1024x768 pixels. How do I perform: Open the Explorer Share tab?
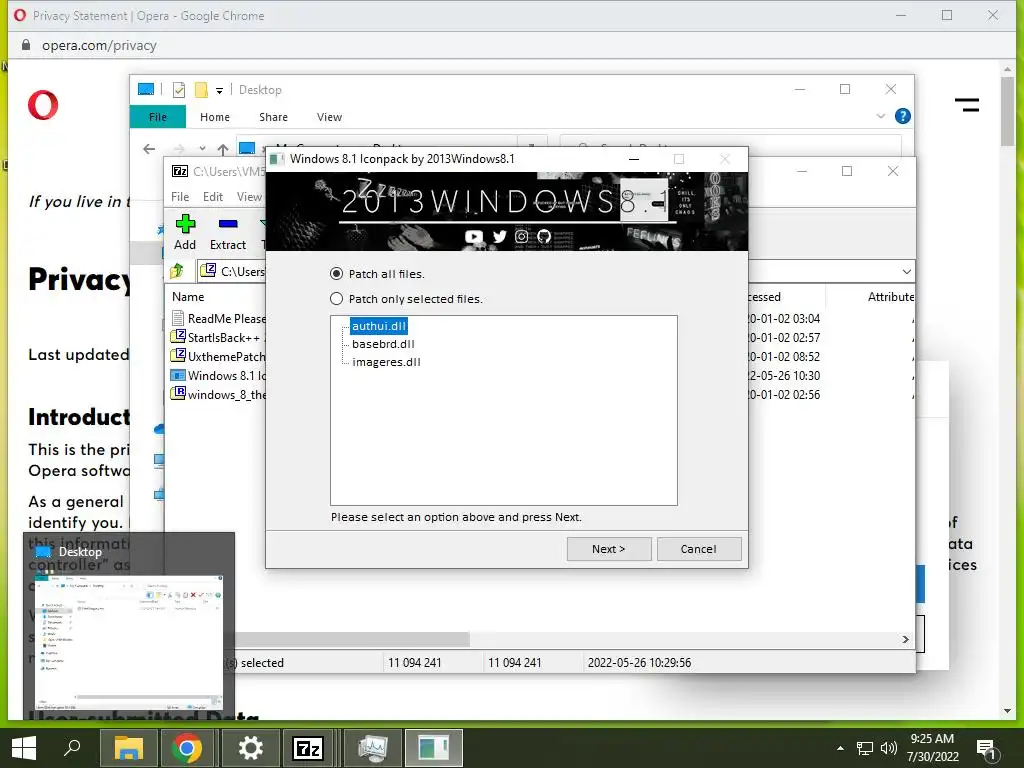click(x=273, y=117)
